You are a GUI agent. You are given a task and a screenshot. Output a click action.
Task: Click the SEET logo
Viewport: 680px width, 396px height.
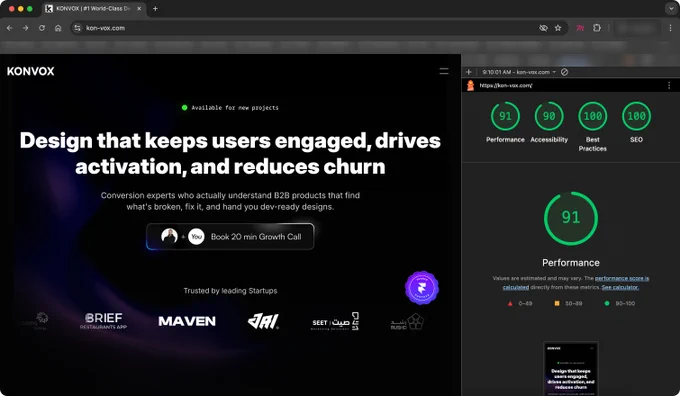[x=335, y=321]
